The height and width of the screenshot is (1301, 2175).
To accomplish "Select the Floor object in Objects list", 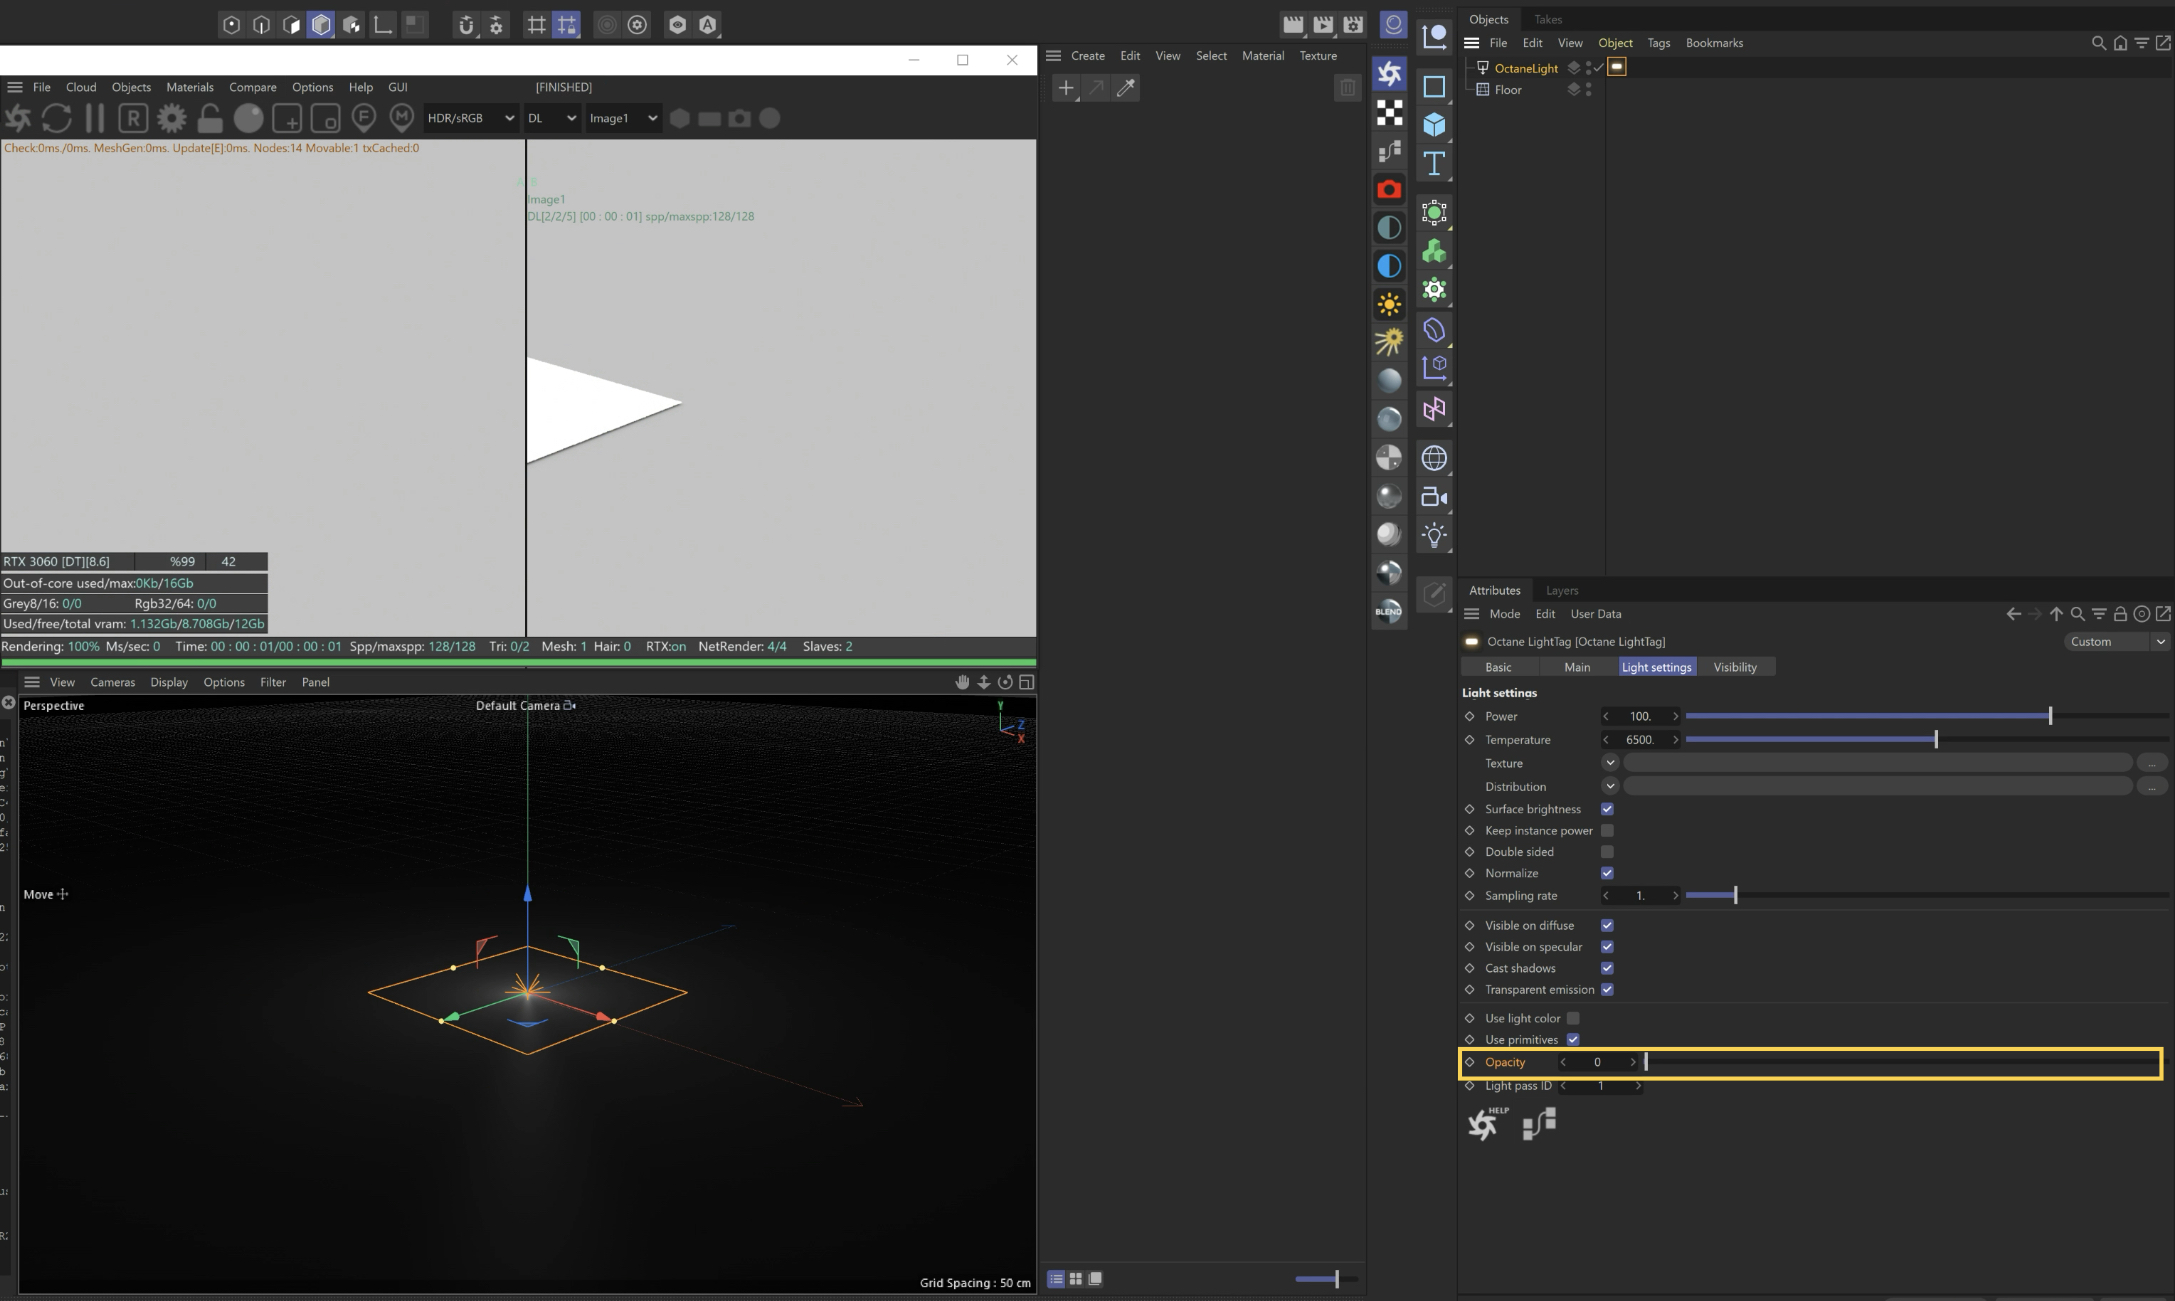I will (x=1508, y=90).
